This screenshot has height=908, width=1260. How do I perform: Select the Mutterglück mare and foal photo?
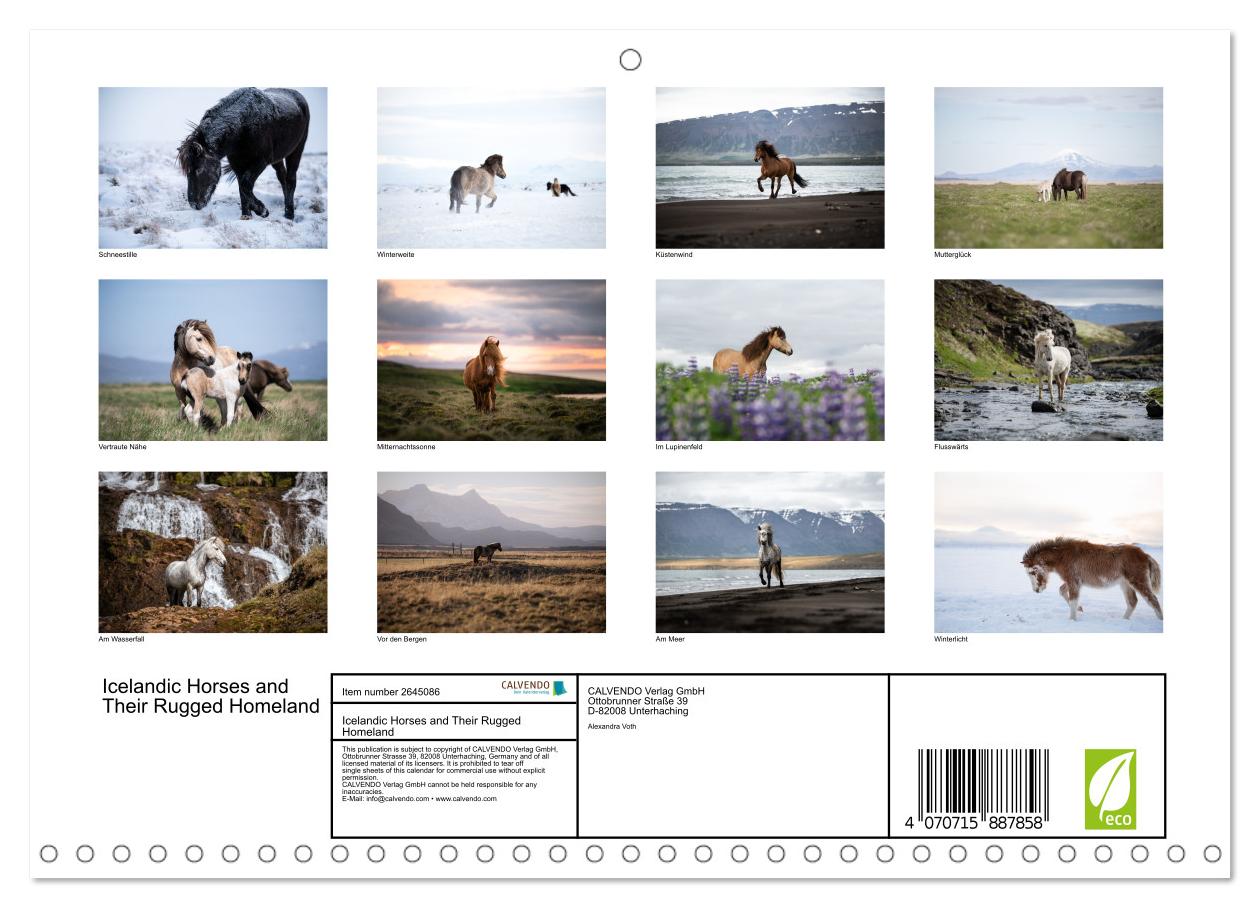[1048, 168]
